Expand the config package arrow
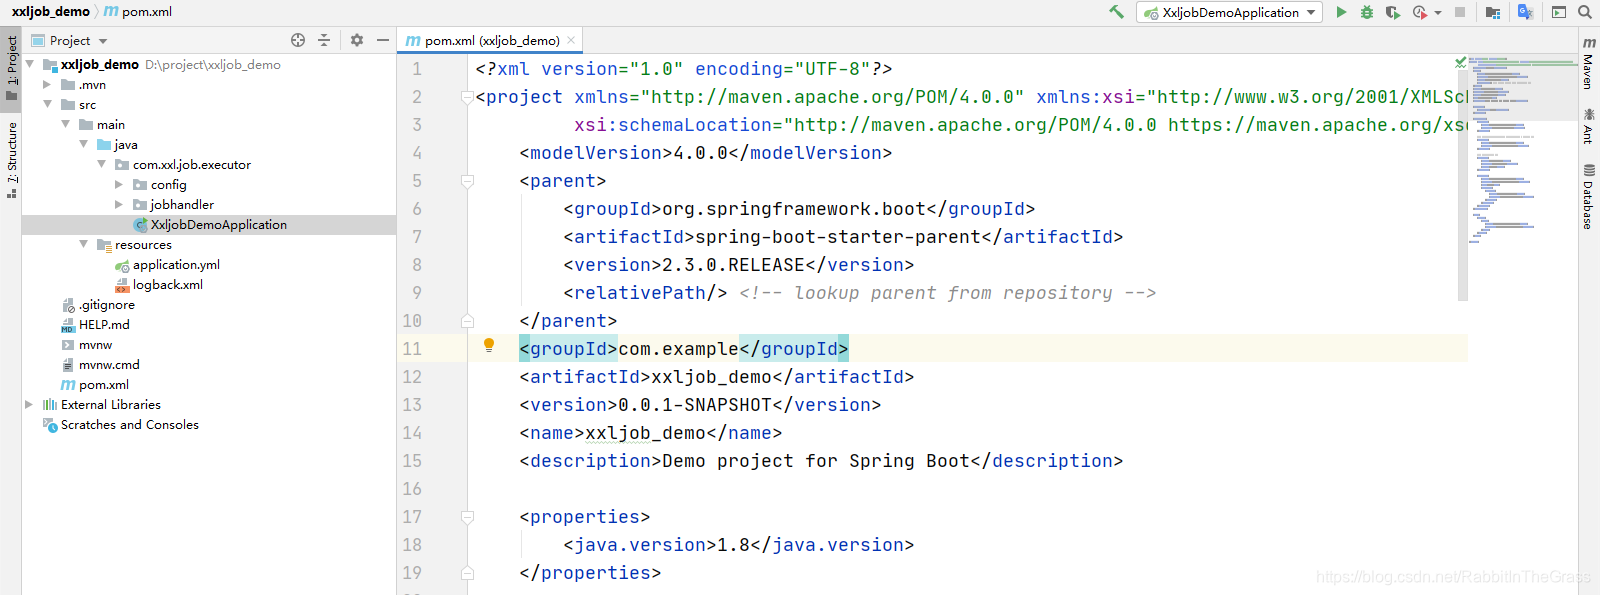 119,185
